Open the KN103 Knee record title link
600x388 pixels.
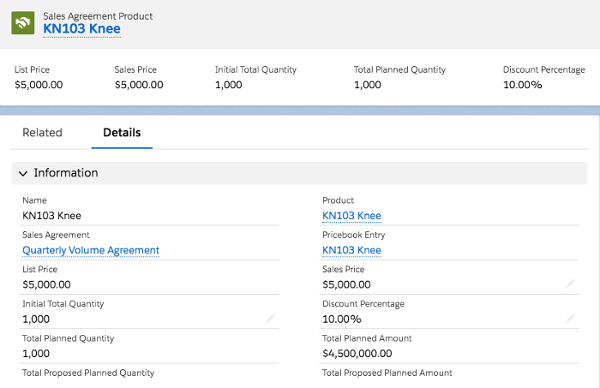(x=82, y=29)
